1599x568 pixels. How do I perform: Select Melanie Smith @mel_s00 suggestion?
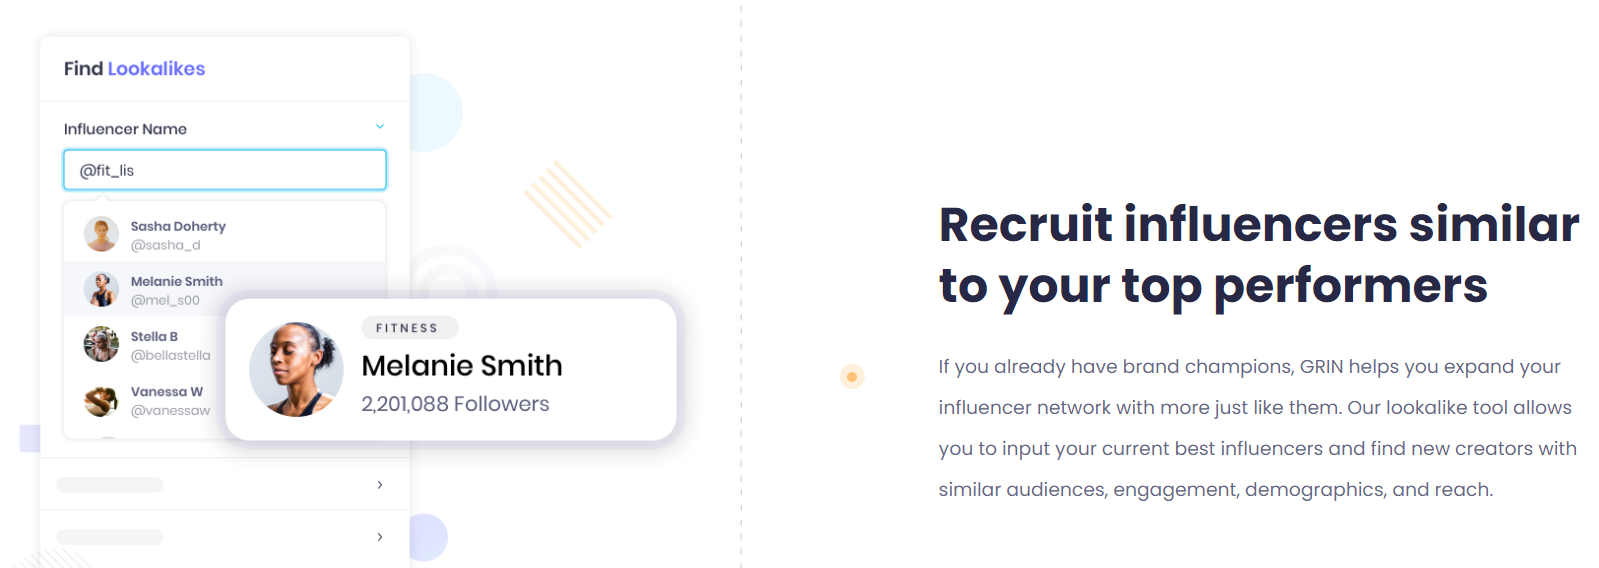[x=224, y=290]
